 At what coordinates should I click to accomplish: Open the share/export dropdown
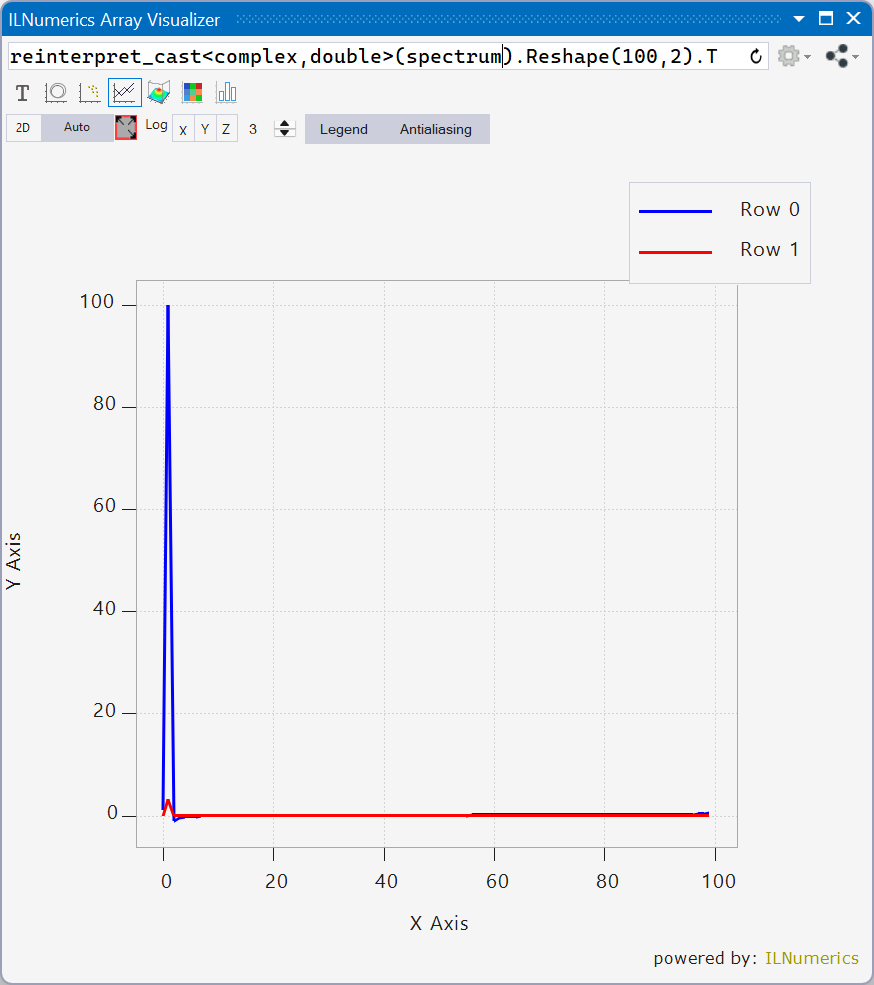842,57
